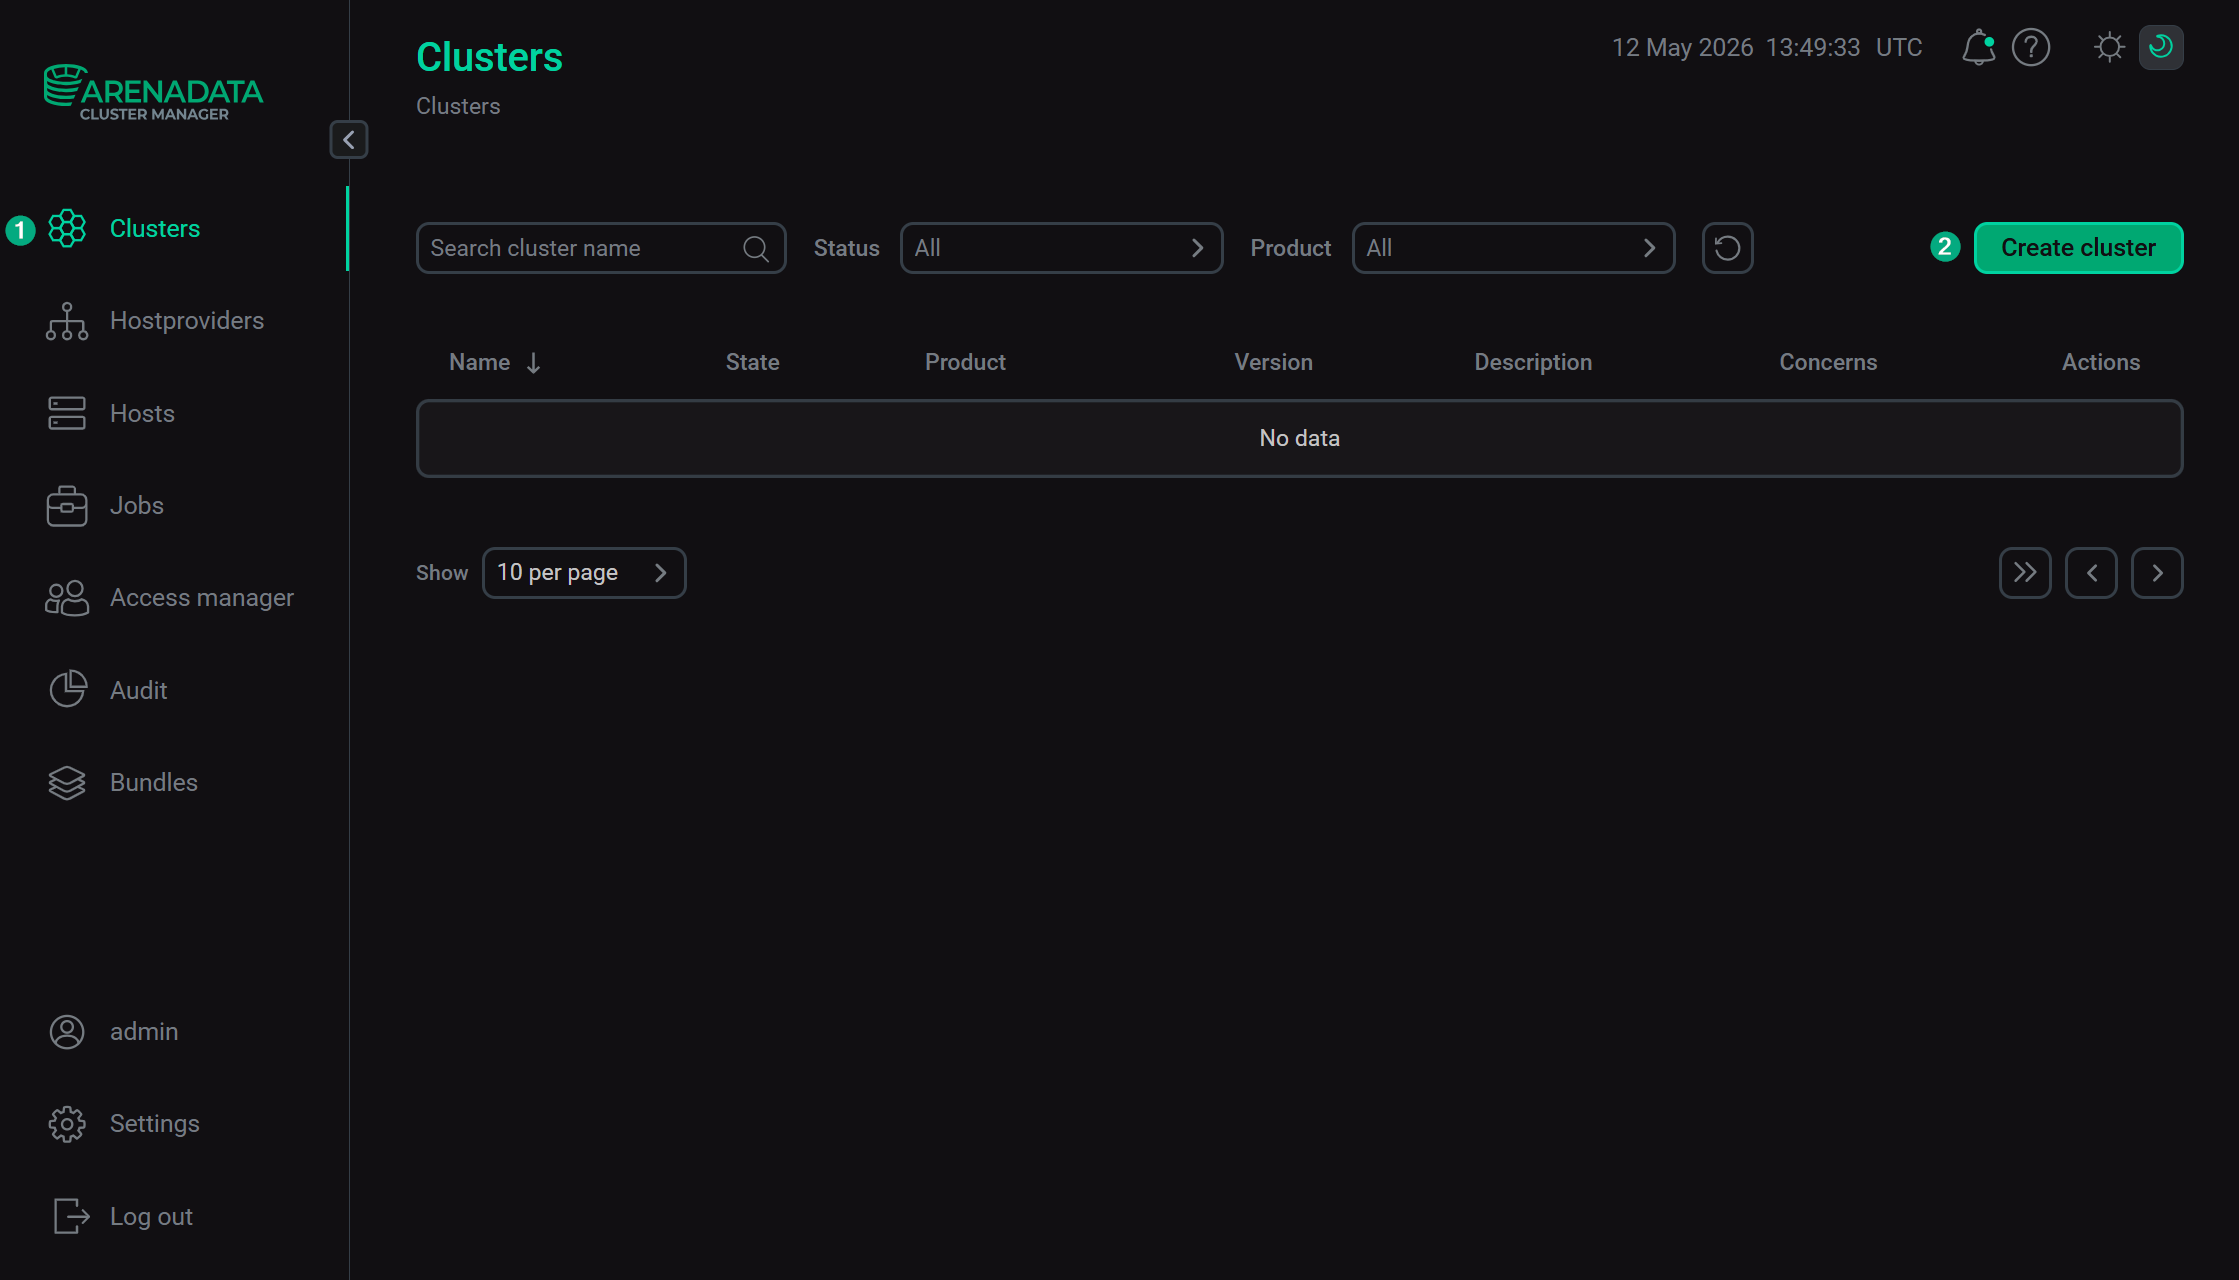Click the admin user avatar icon
The height and width of the screenshot is (1280, 2239).
click(67, 1032)
